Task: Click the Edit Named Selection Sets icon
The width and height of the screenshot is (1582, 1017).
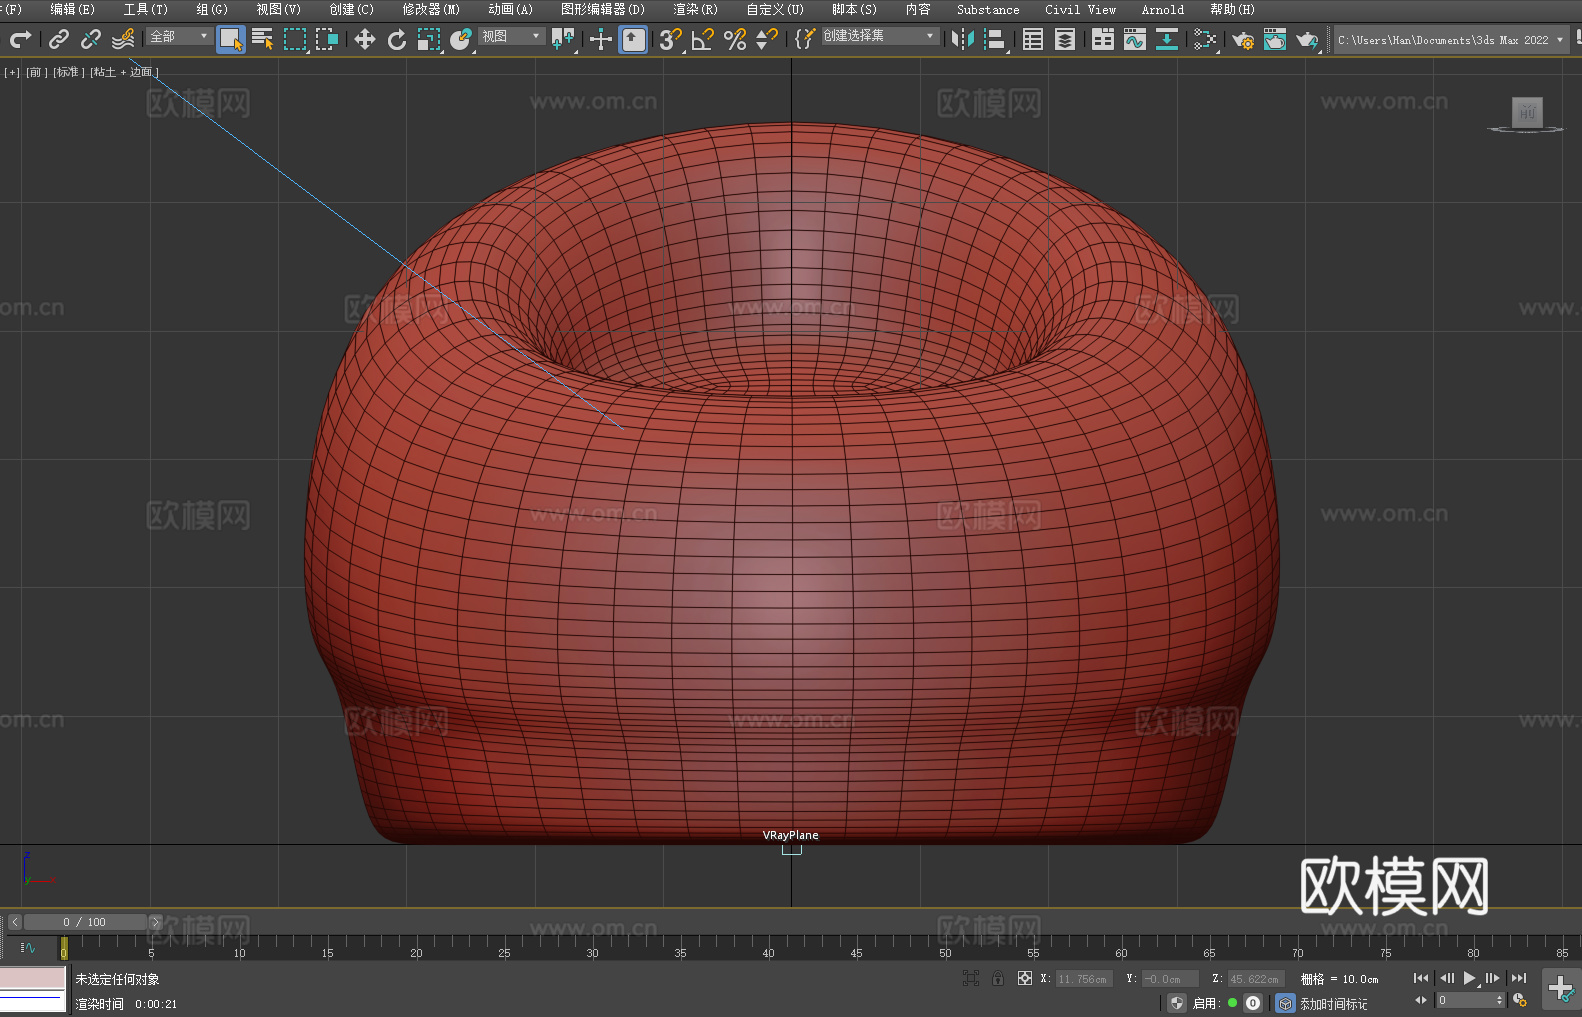Action: [x=805, y=39]
